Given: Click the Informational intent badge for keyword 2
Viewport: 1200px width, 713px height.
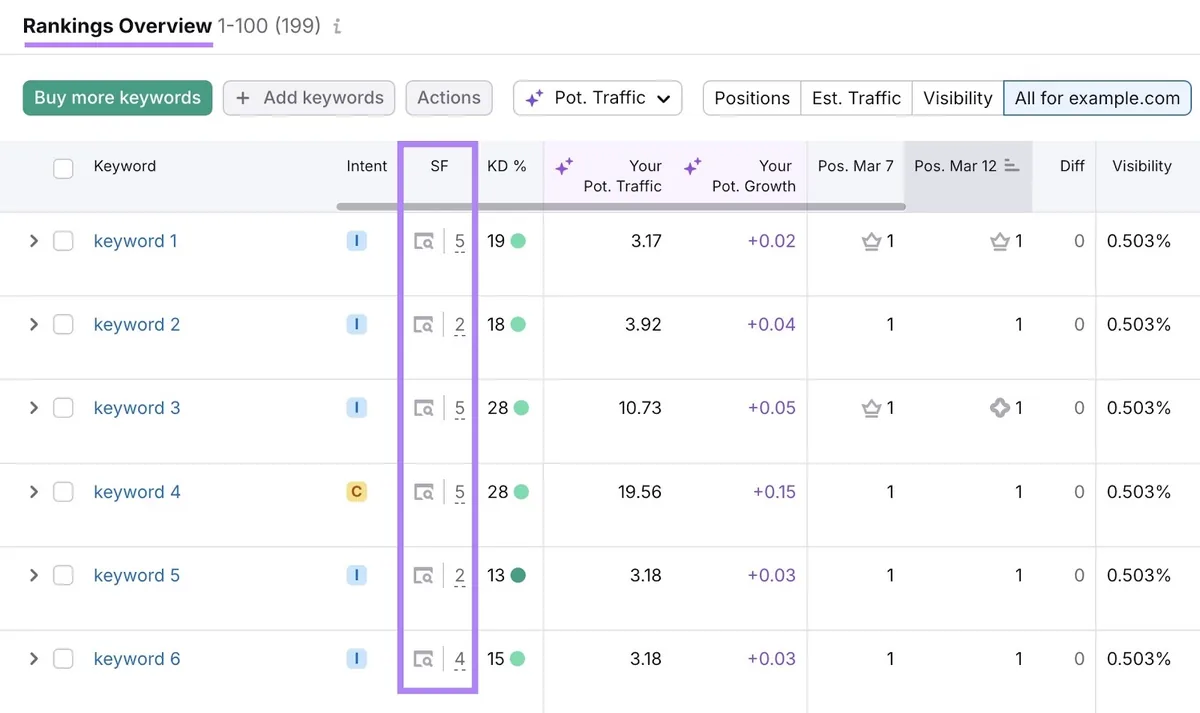Looking at the screenshot, I should tap(356, 325).
